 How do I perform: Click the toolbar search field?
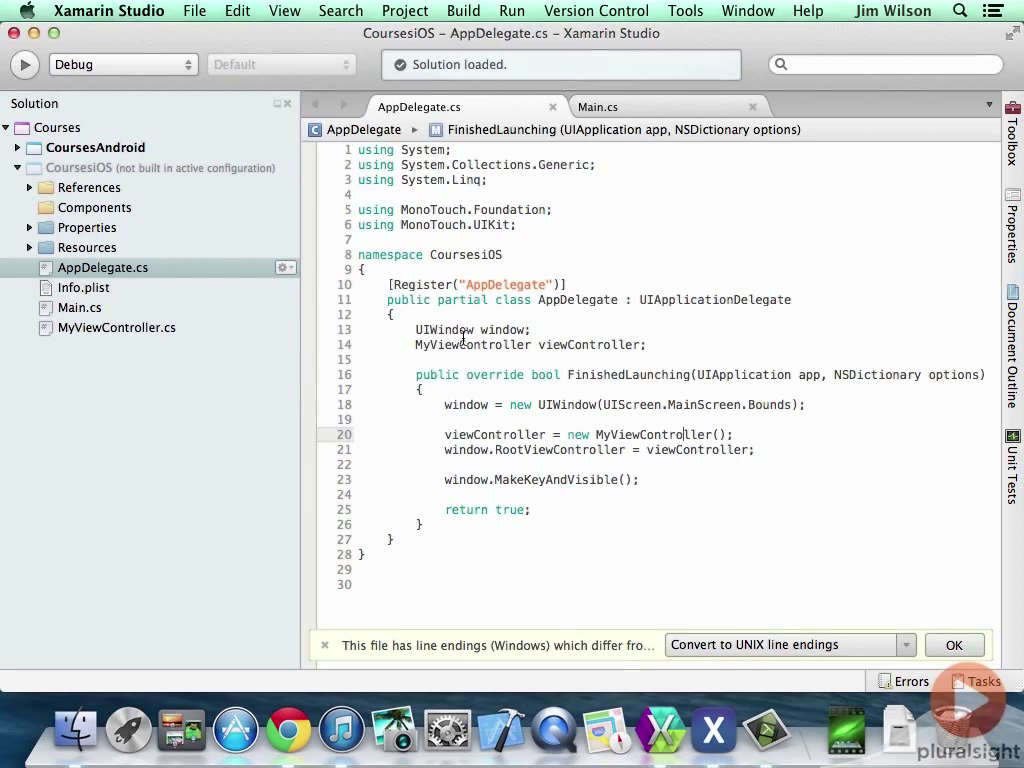click(886, 64)
